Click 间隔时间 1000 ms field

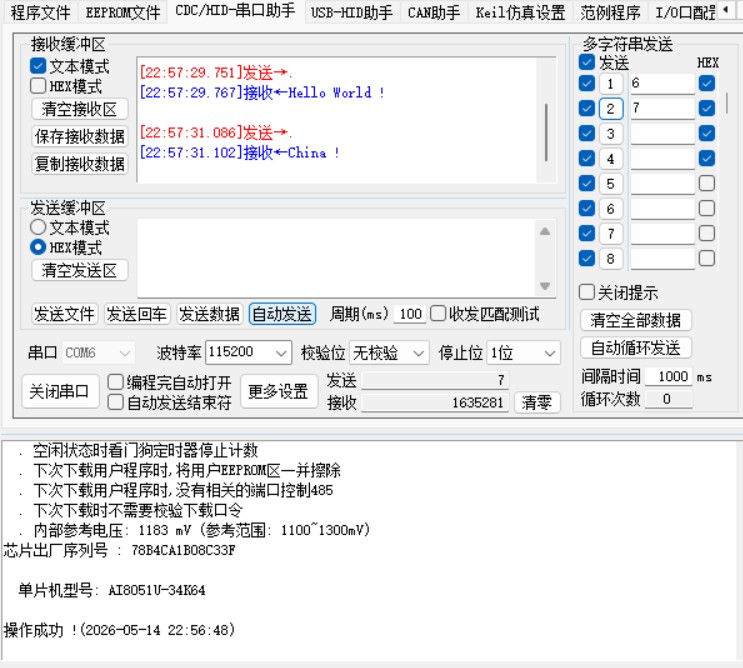[x=669, y=377]
